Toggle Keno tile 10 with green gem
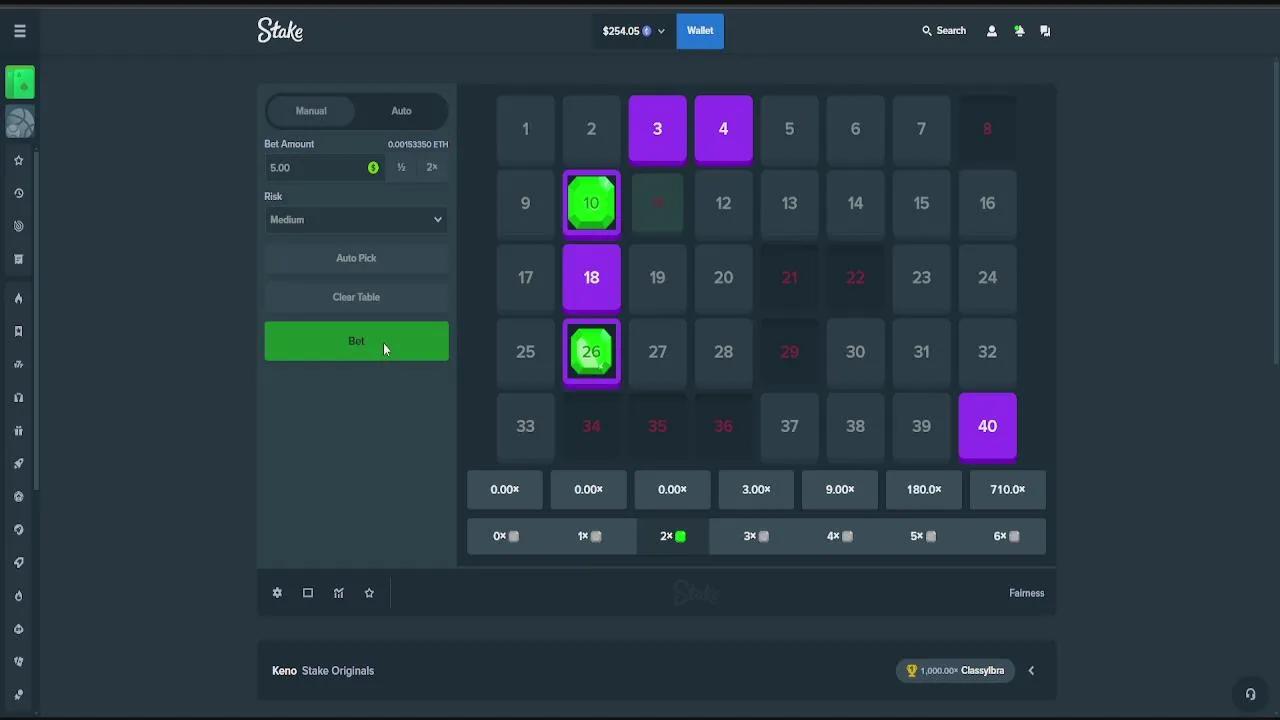 tap(591, 203)
